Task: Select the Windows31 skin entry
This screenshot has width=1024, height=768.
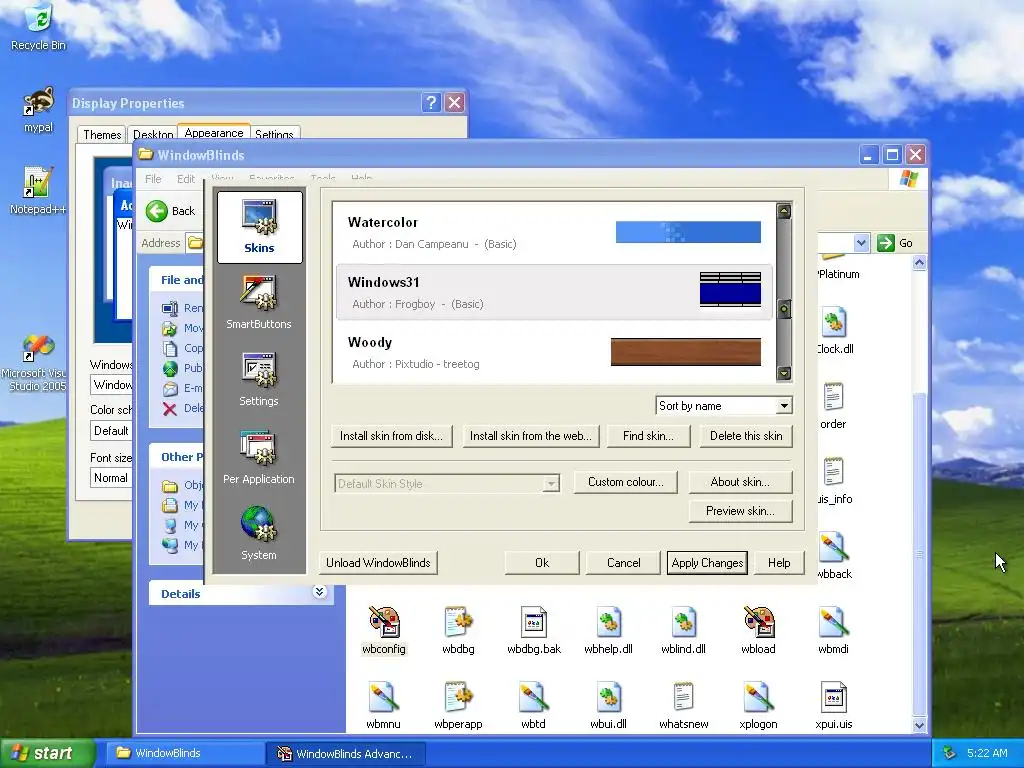Action: tap(554, 292)
